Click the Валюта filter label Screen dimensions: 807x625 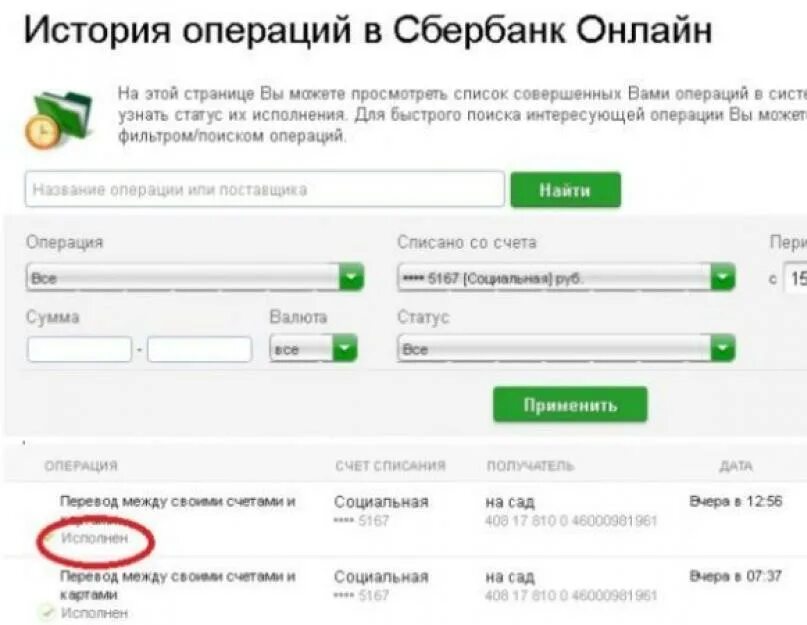tap(299, 317)
